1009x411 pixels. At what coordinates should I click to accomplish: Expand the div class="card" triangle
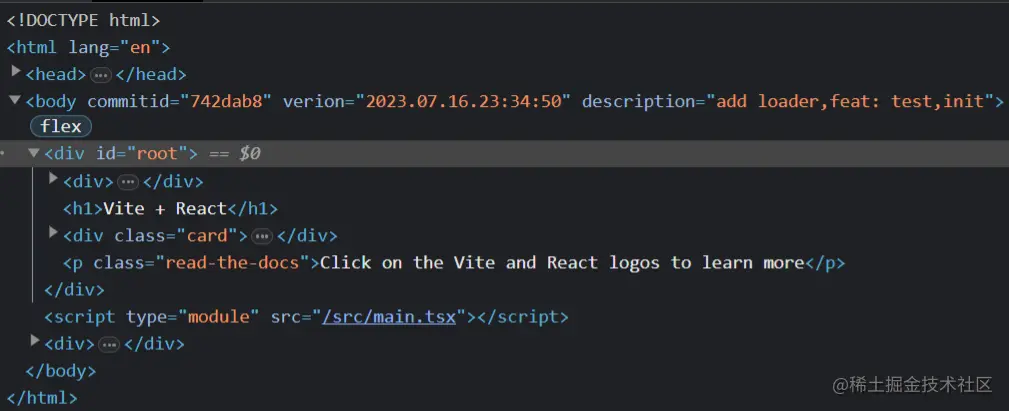(54, 232)
